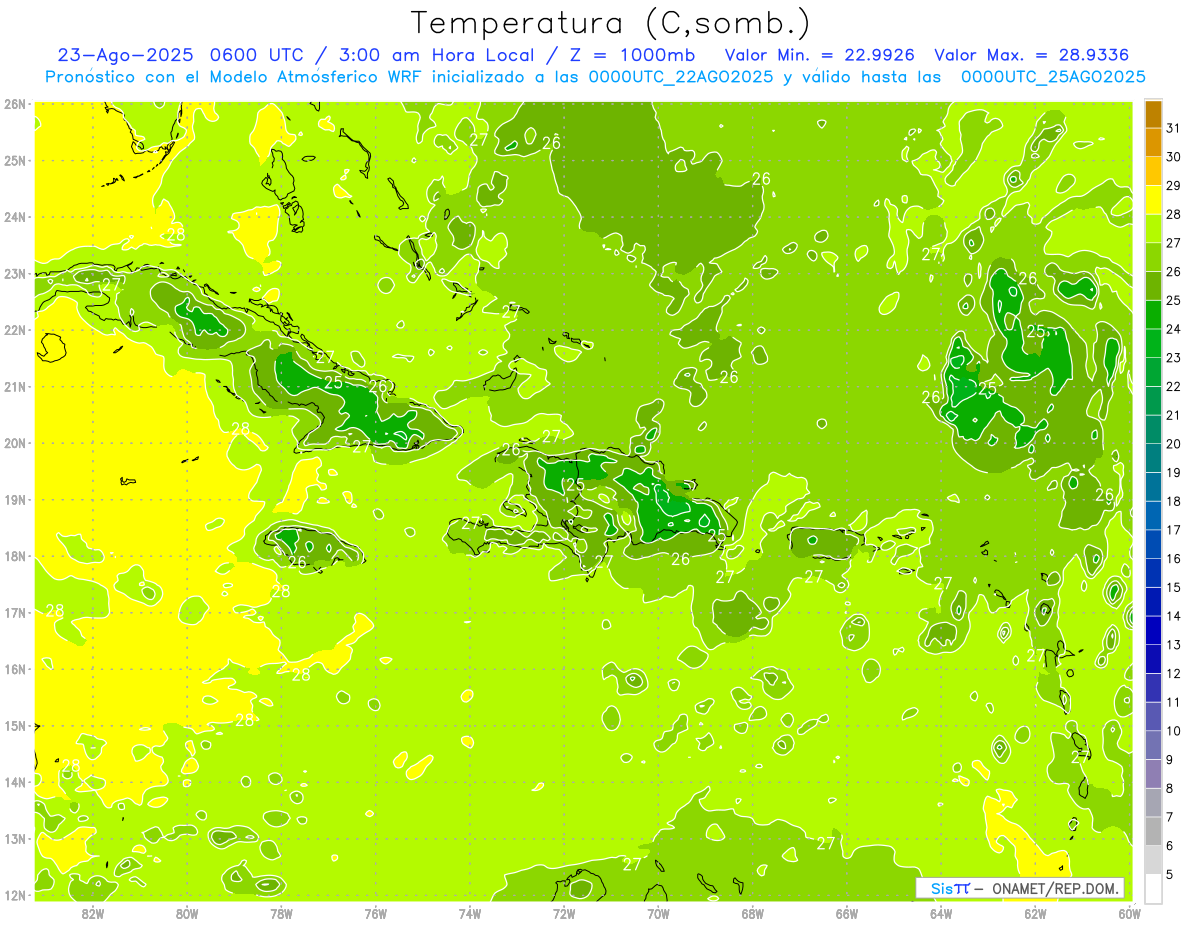
Task: Pick the yellow swatch between colorbar labels 28 and 29
Action: coord(1153,200)
